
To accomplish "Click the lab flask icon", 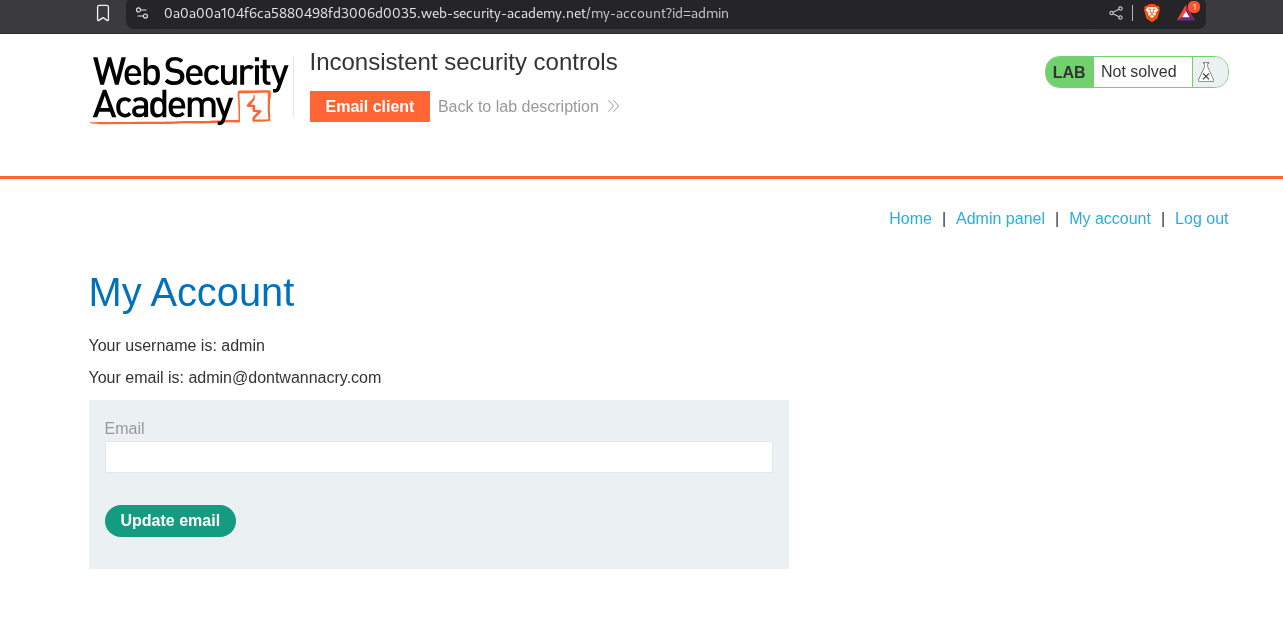I will 1206,72.
